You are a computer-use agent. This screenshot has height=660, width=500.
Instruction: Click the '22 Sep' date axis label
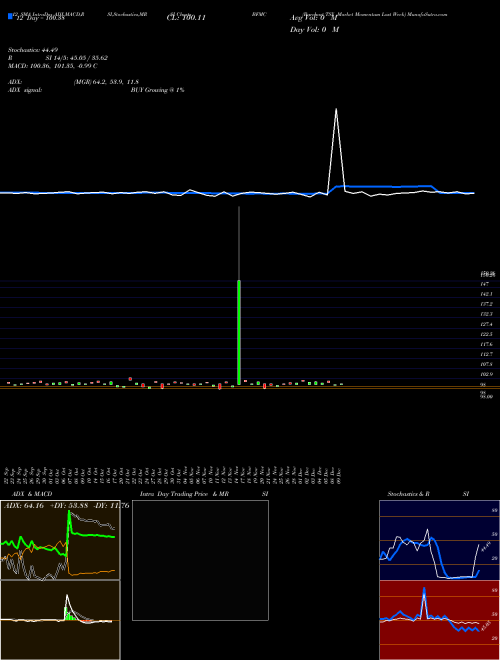click(7, 474)
